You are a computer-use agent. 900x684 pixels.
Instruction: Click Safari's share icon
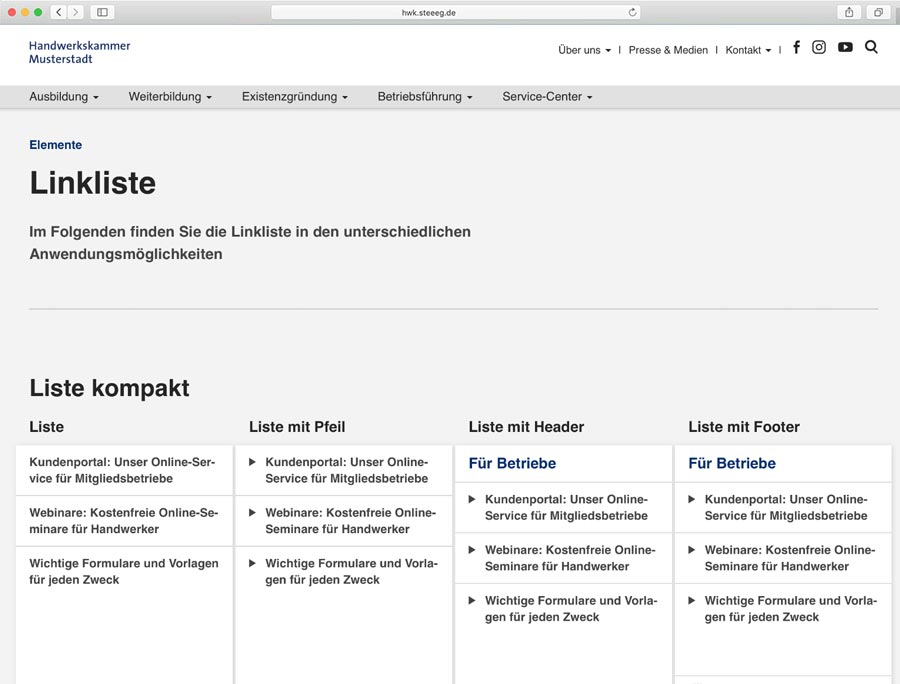(849, 12)
